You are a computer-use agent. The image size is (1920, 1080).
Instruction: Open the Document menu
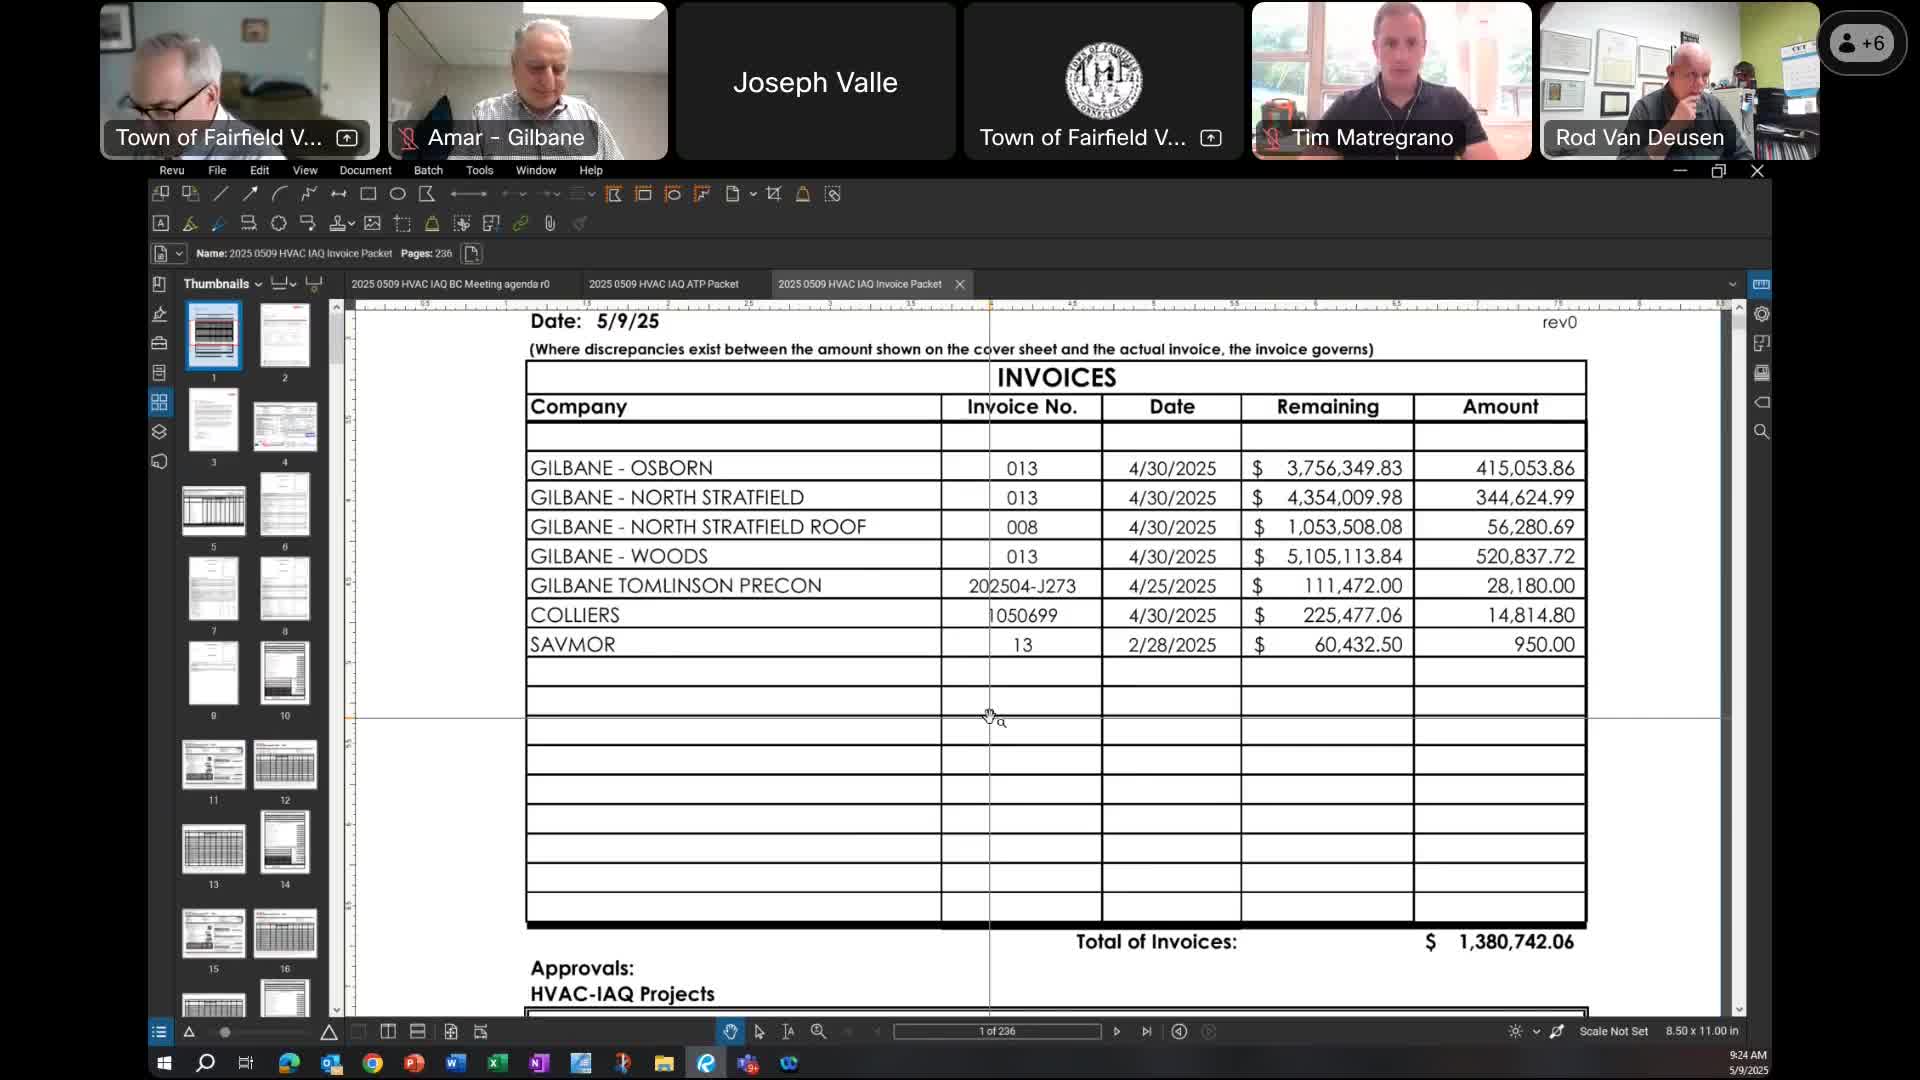tap(366, 170)
